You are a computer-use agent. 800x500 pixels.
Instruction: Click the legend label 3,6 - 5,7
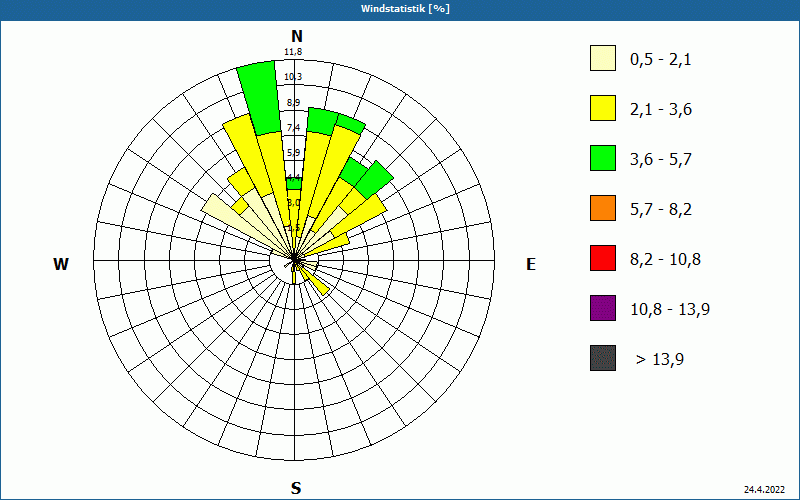click(x=661, y=160)
